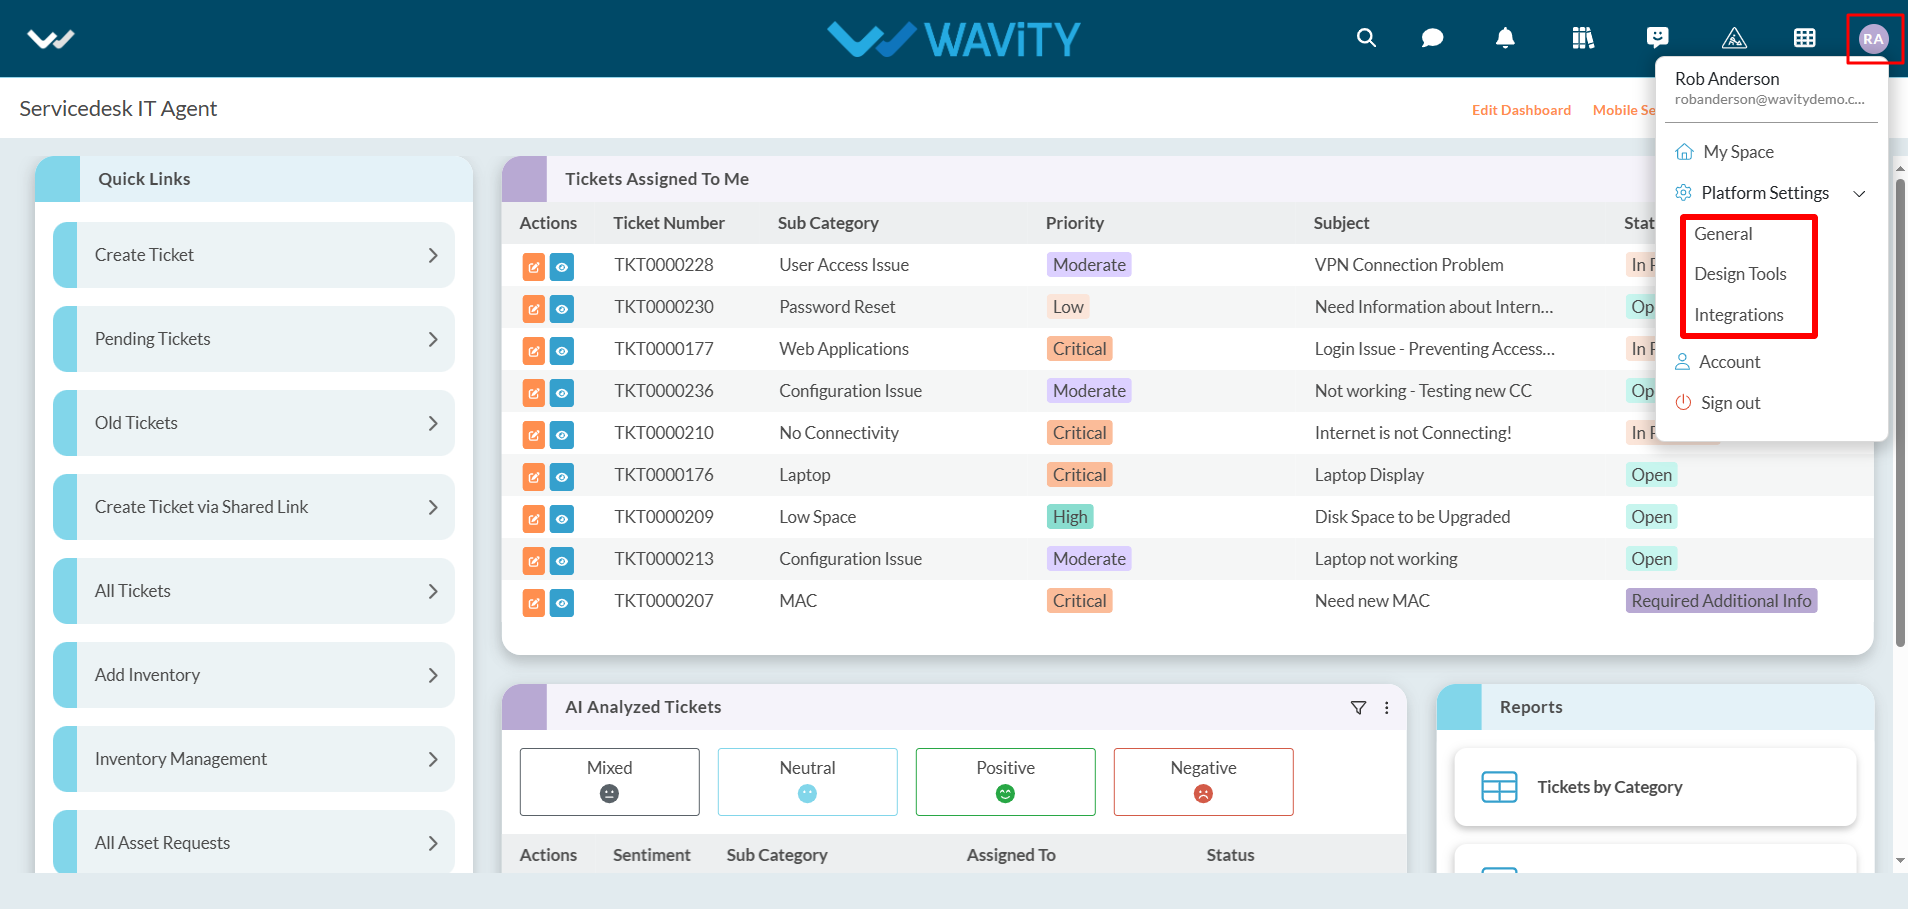
Task: Click the High priority badge of TKT0000209
Action: (x=1069, y=517)
